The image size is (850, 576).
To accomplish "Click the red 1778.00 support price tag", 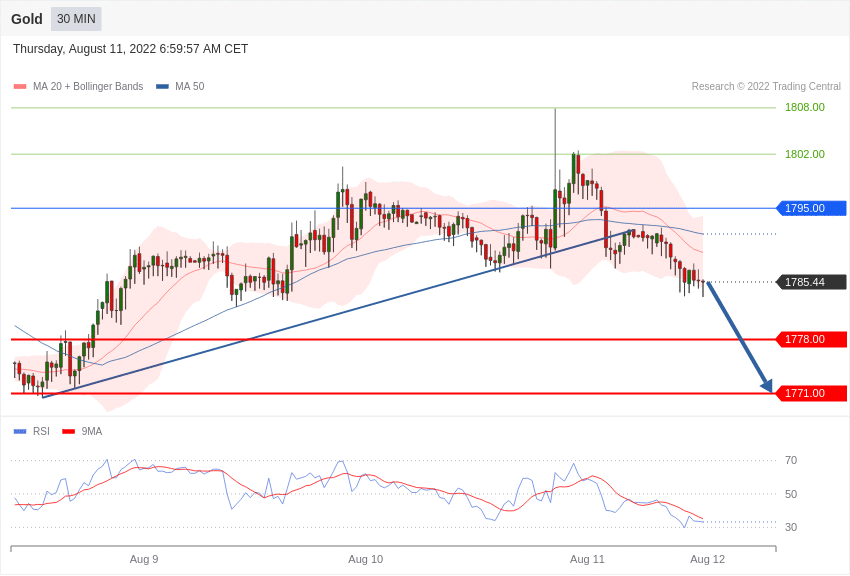I will (812, 339).
